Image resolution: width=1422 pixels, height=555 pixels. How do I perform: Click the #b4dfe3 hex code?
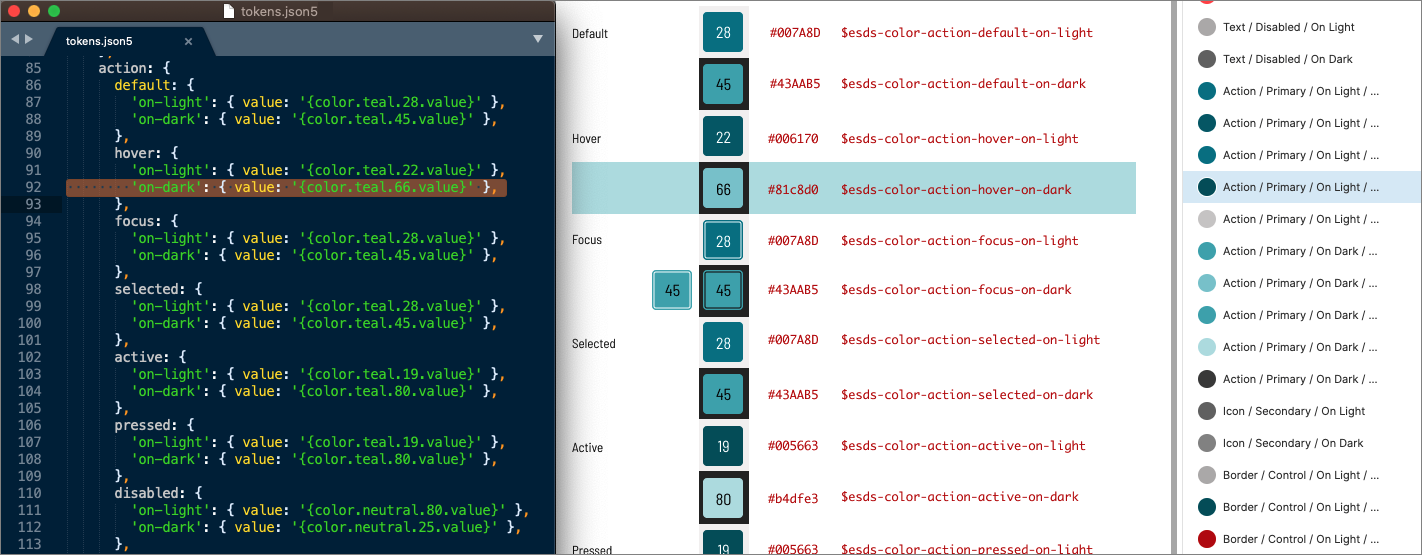[794, 498]
